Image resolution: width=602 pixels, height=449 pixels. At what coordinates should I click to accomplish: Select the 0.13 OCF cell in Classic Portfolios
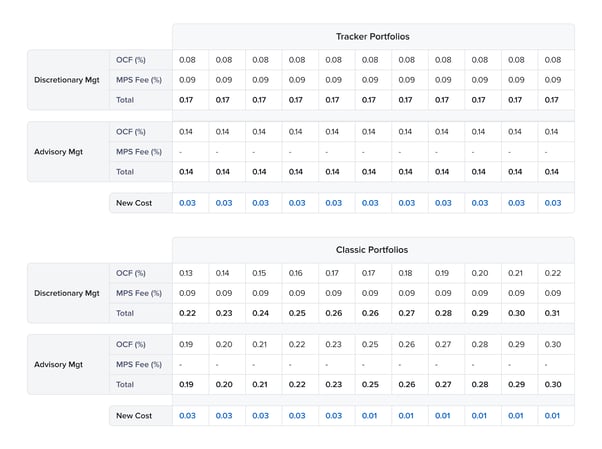[186, 273]
